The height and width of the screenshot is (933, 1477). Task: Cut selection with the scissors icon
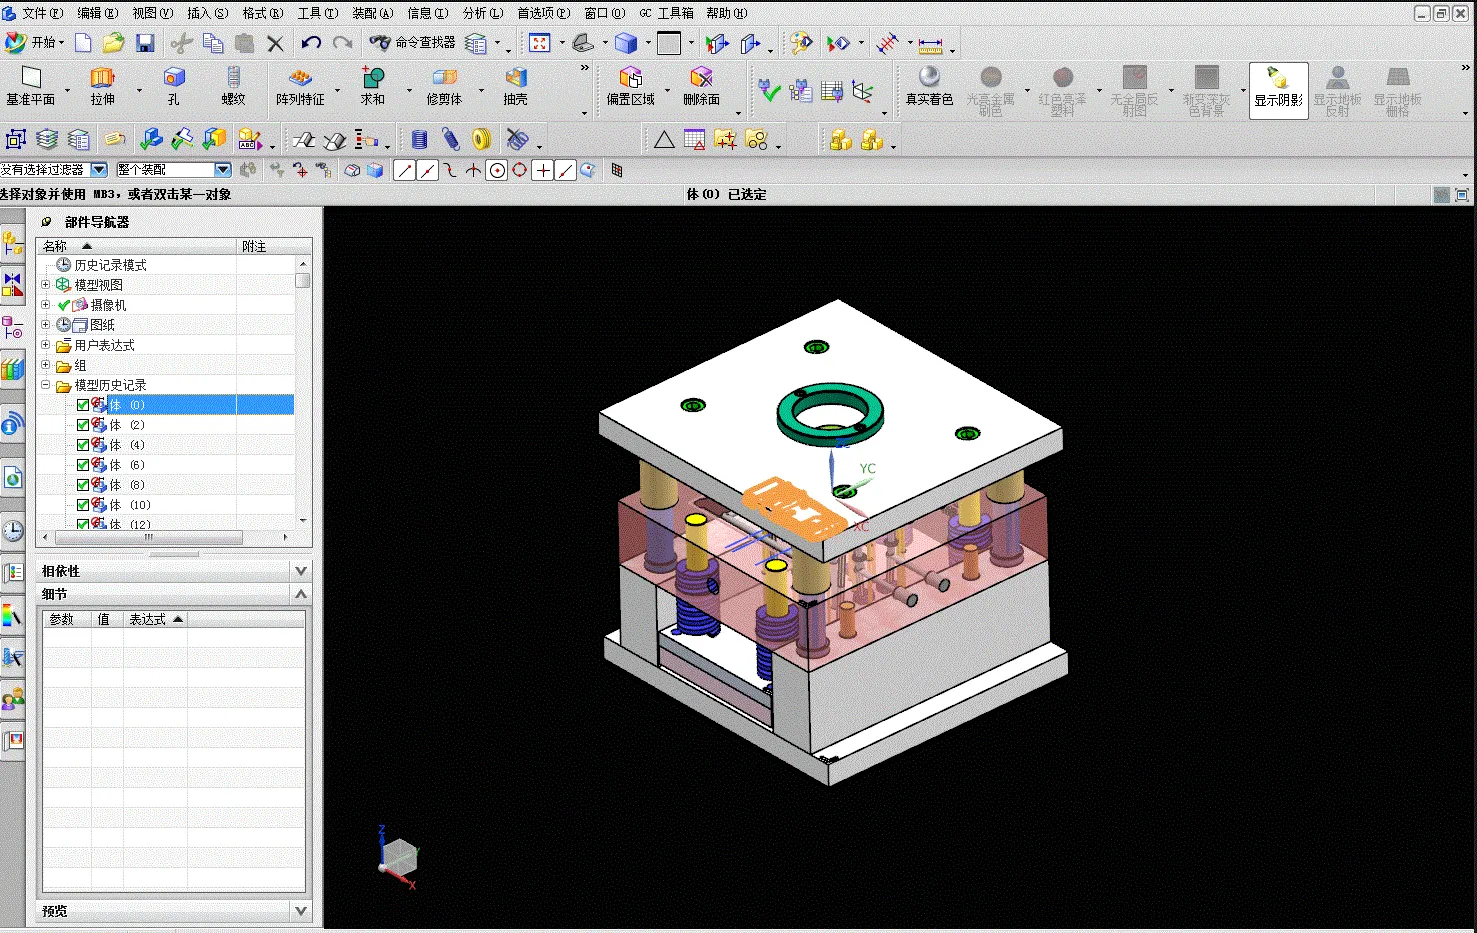click(x=181, y=43)
